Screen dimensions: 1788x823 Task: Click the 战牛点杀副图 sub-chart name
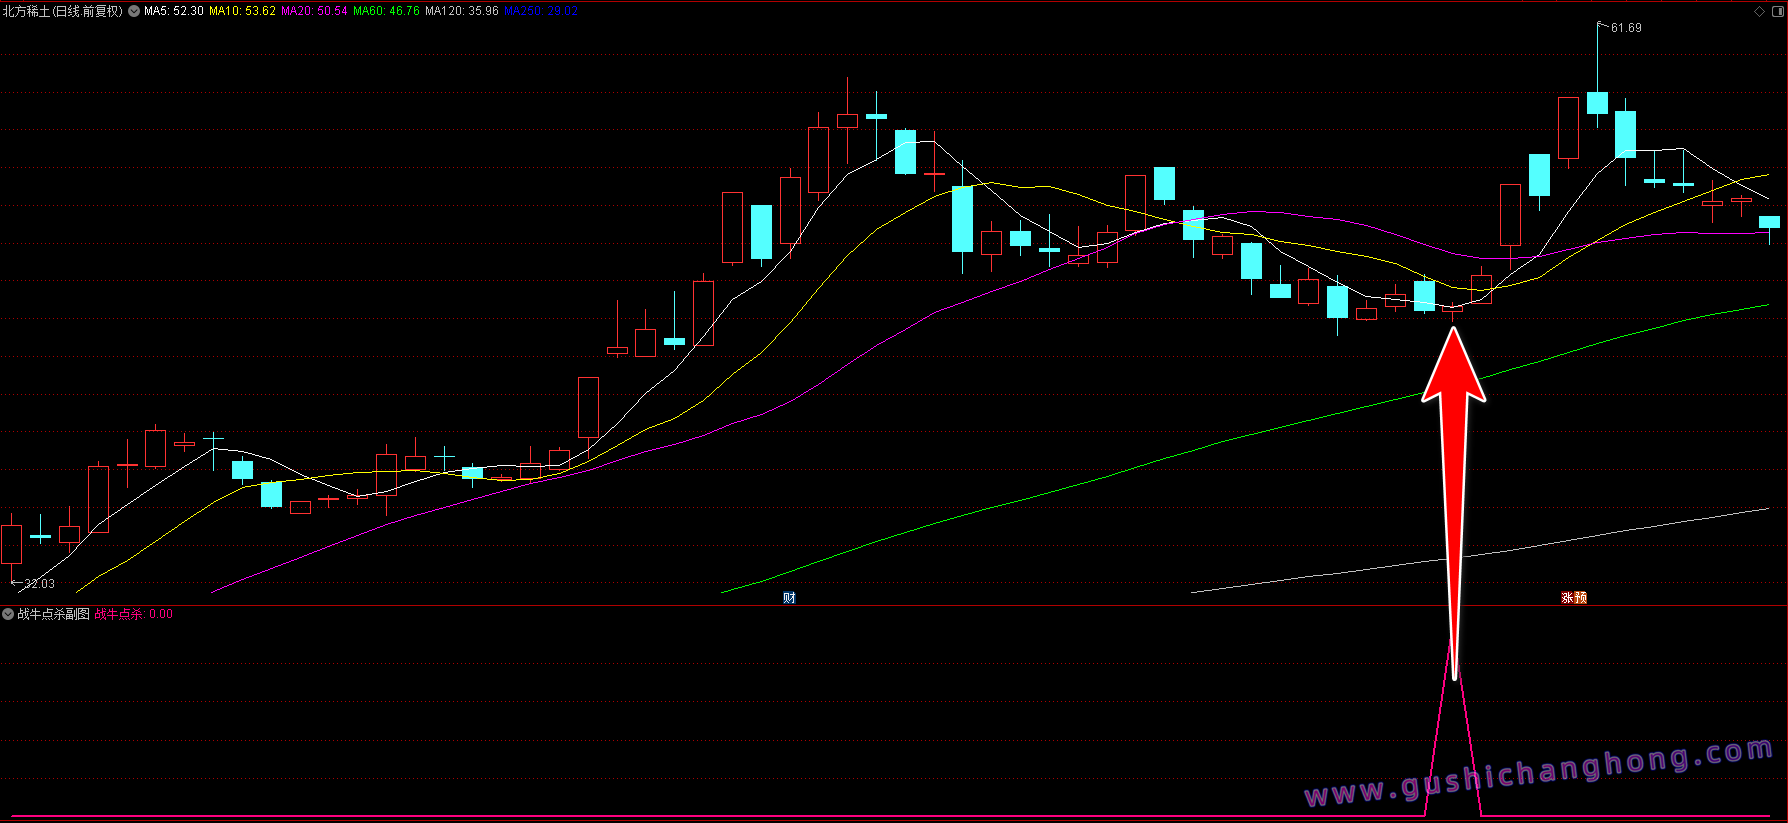click(x=53, y=614)
